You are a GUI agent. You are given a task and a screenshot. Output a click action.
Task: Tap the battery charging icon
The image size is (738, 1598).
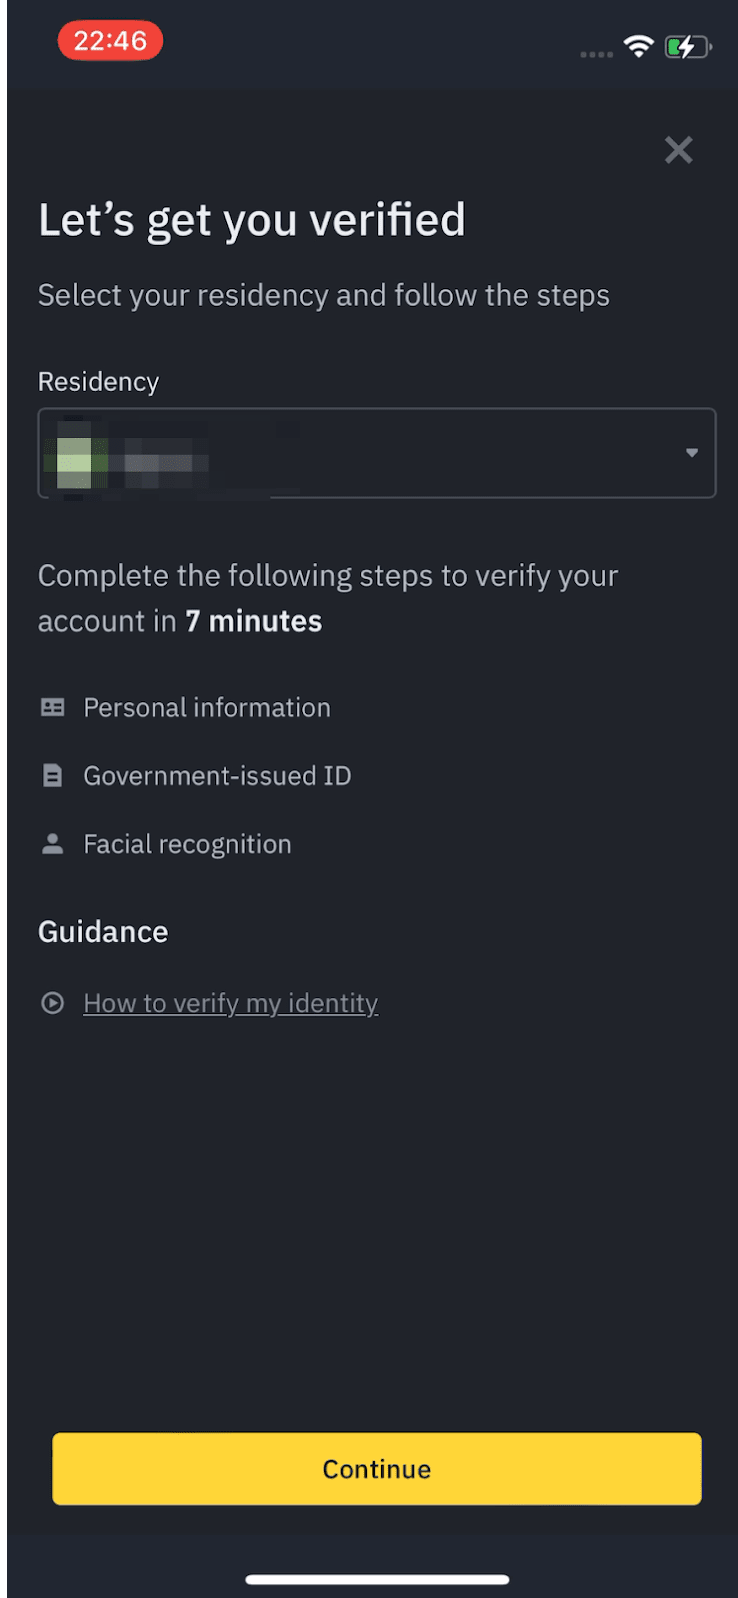[688, 47]
